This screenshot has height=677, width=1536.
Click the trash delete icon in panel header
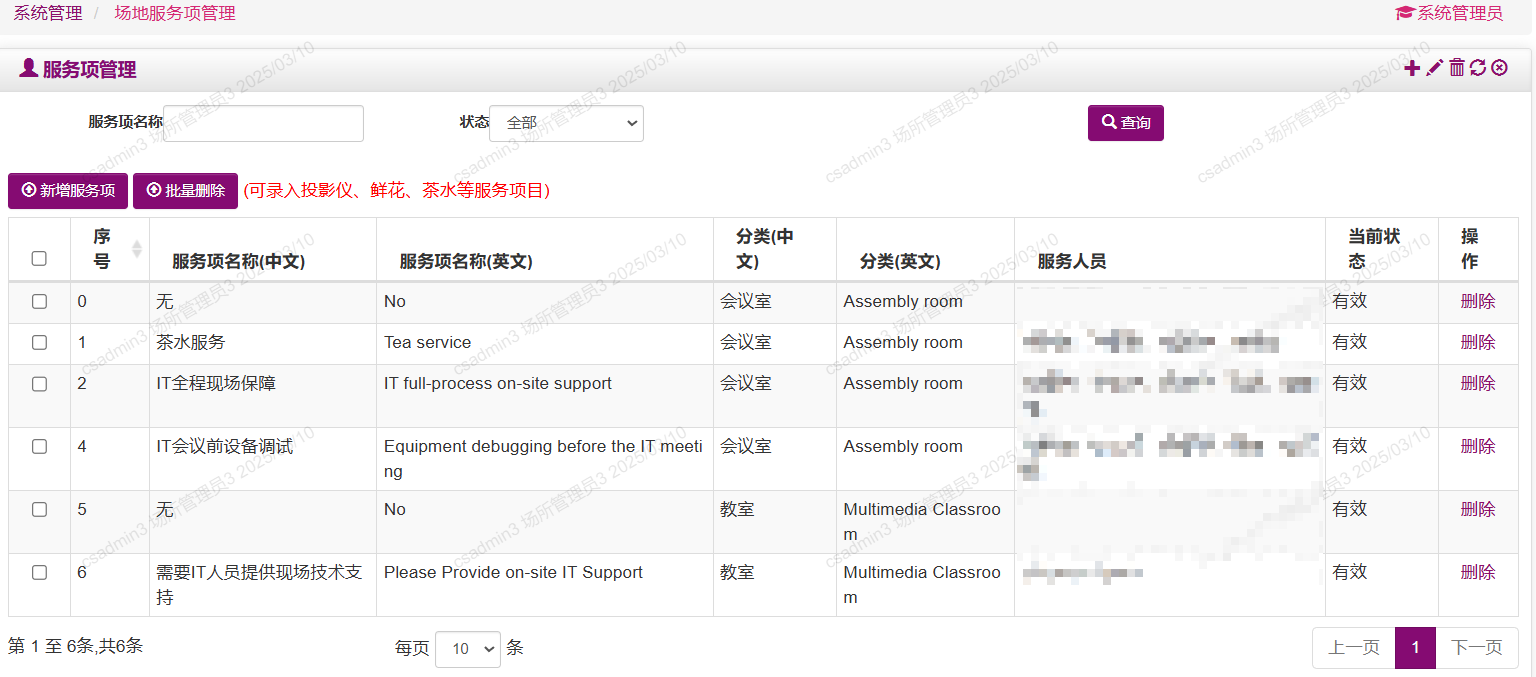(1457, 68)
